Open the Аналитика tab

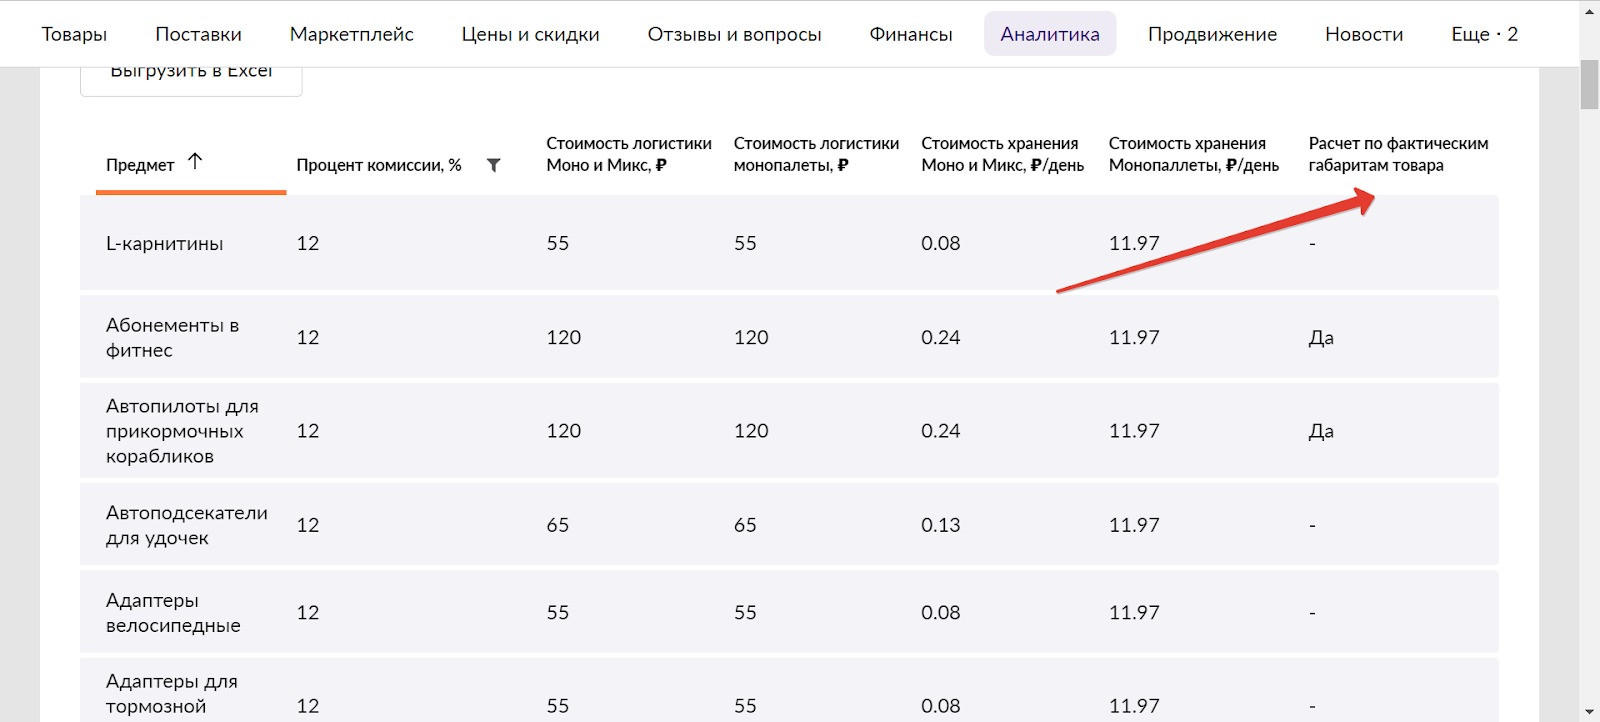(1049, 34)
